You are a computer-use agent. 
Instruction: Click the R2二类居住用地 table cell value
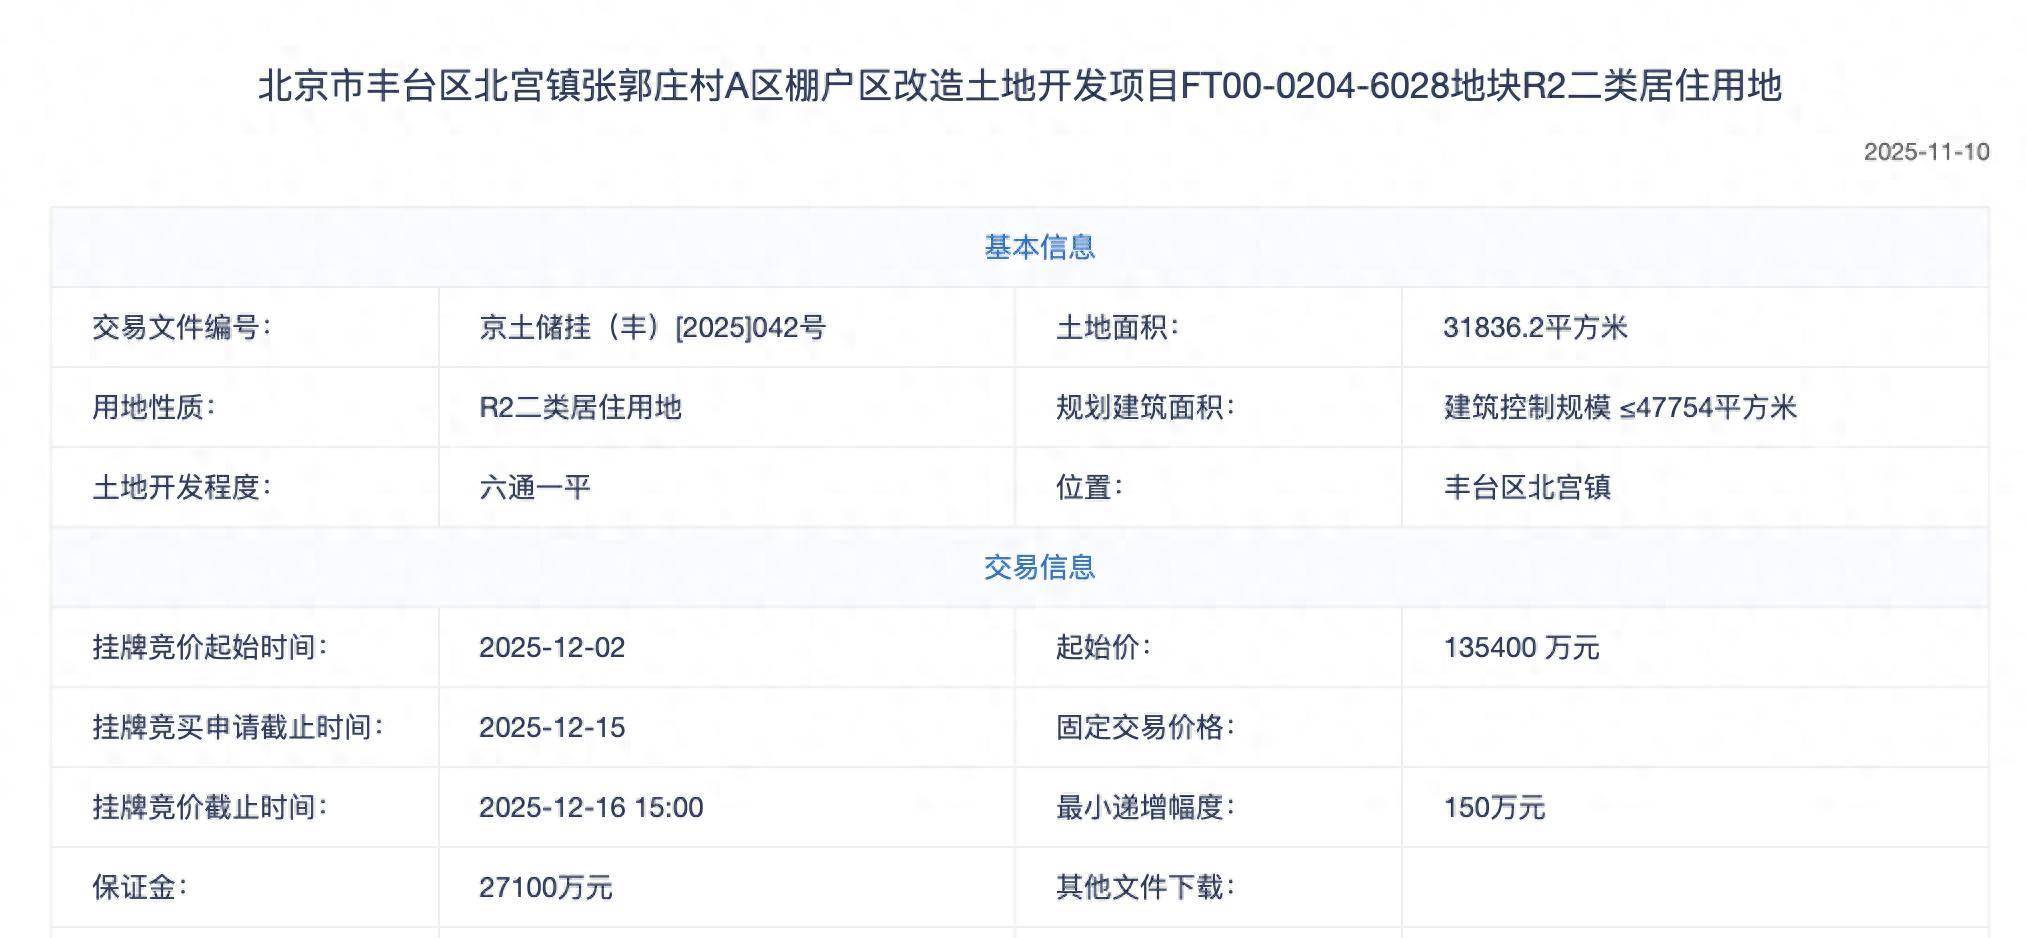pyautogui.click(x=580, y=407)
